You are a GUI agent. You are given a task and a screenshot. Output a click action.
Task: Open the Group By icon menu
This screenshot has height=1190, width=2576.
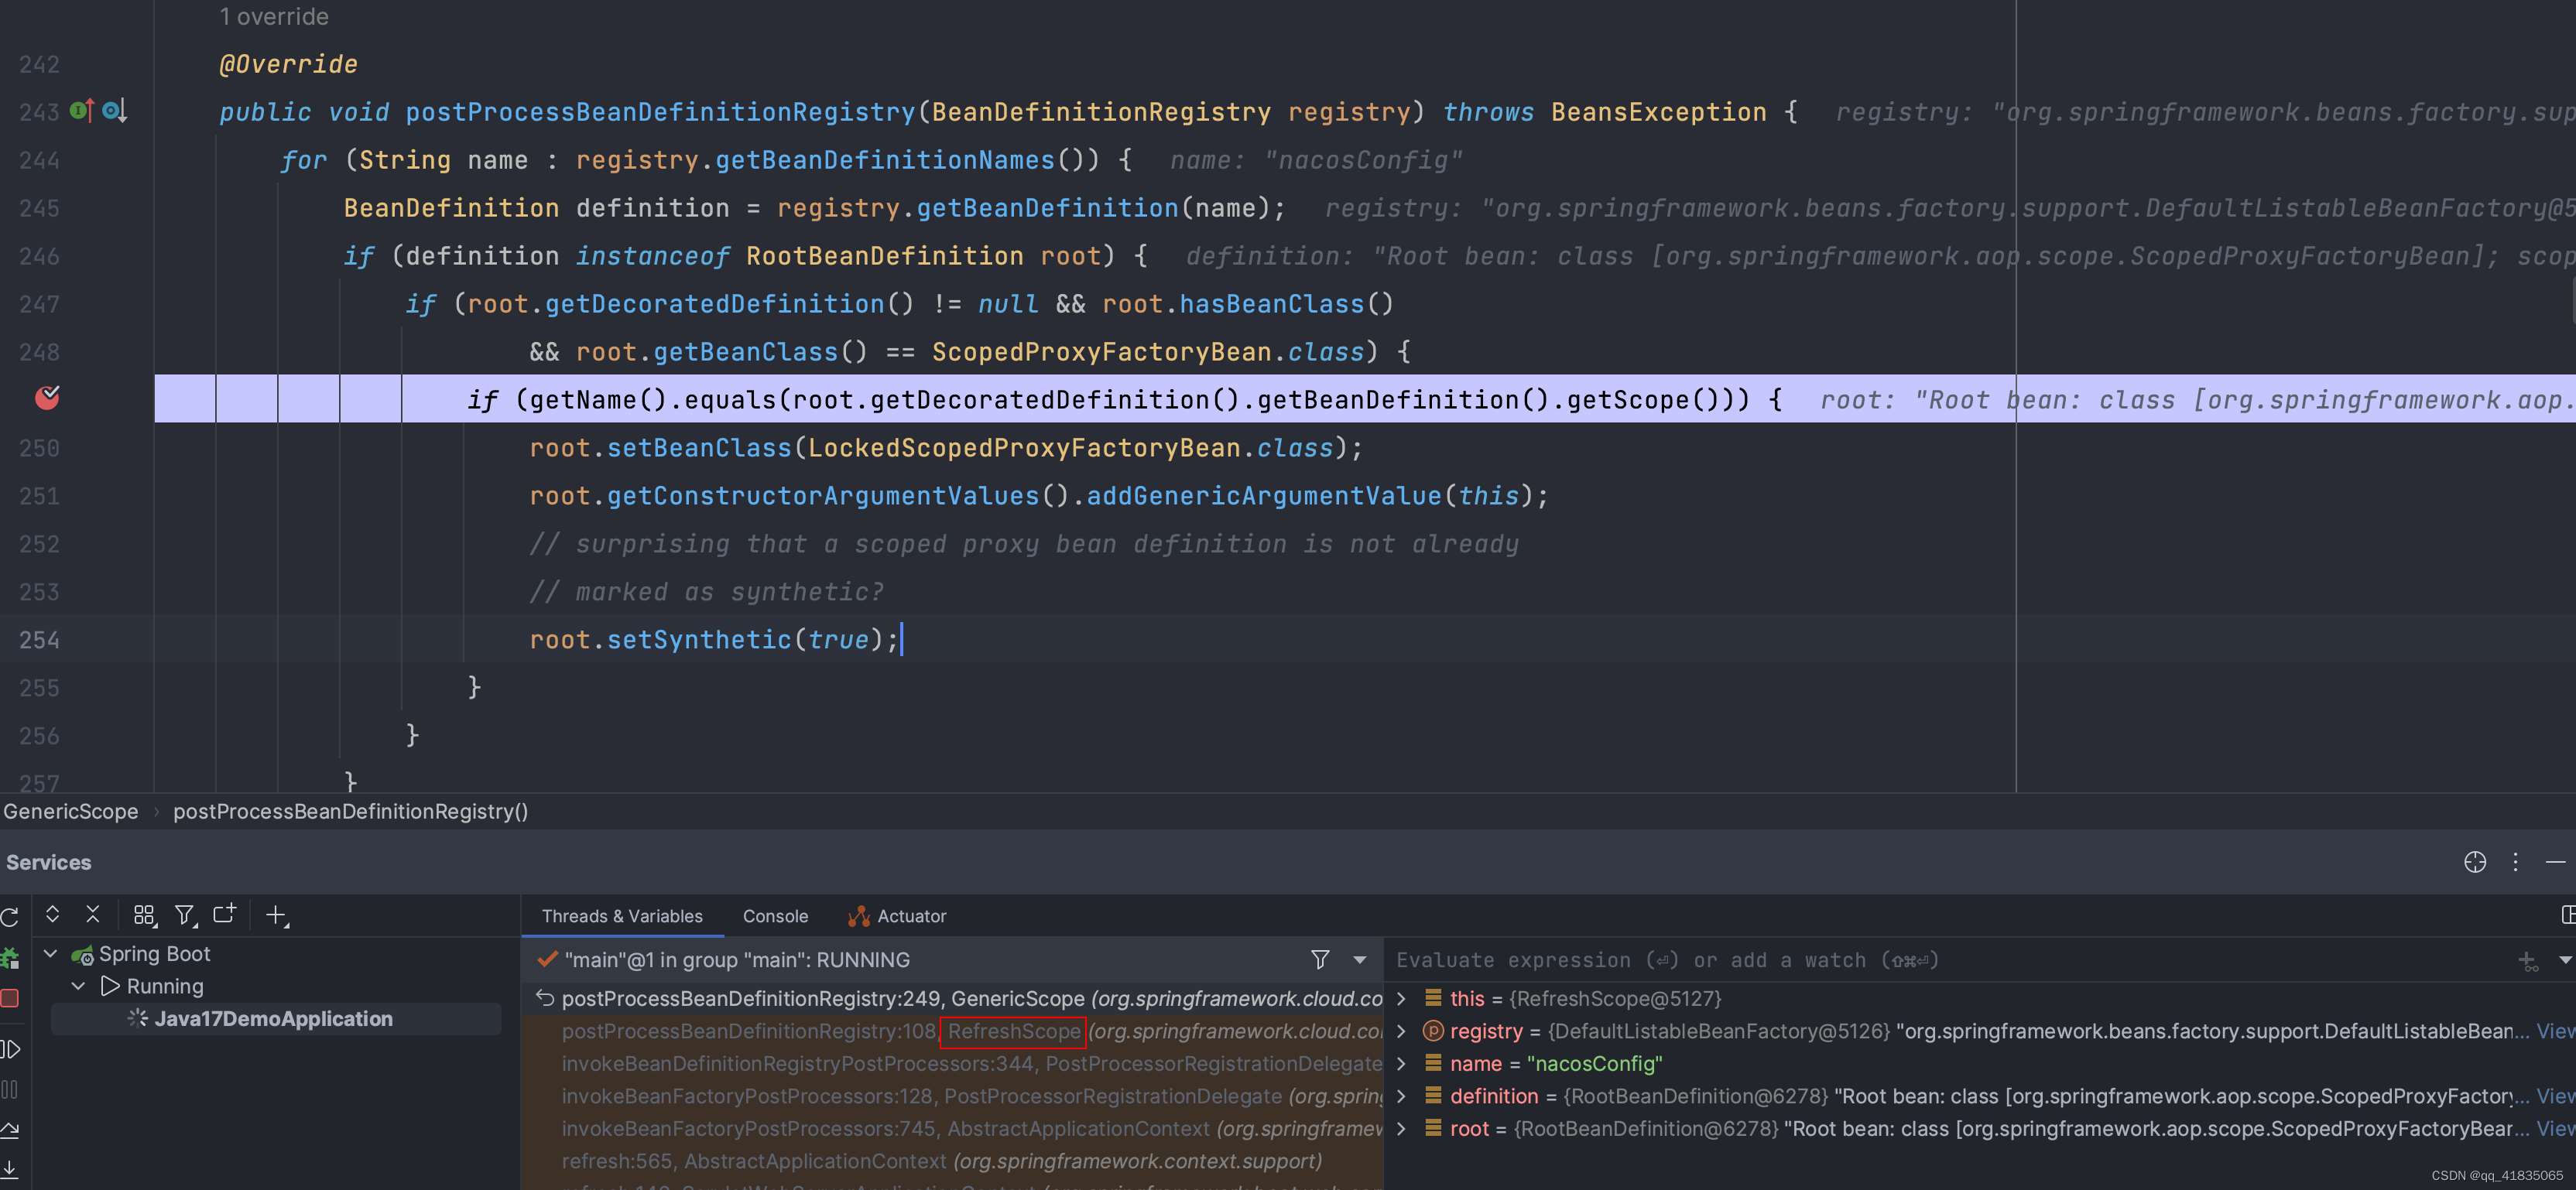144,915
